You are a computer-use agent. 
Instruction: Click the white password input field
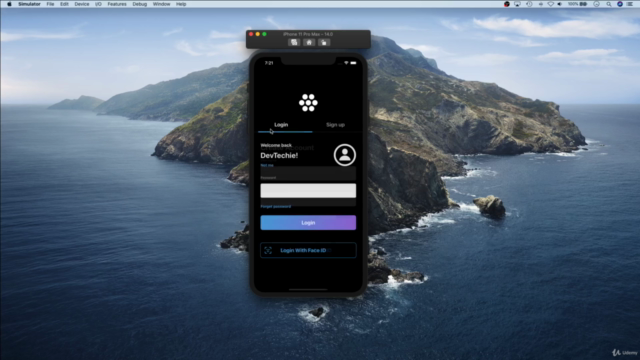click(x=308, y=191)
